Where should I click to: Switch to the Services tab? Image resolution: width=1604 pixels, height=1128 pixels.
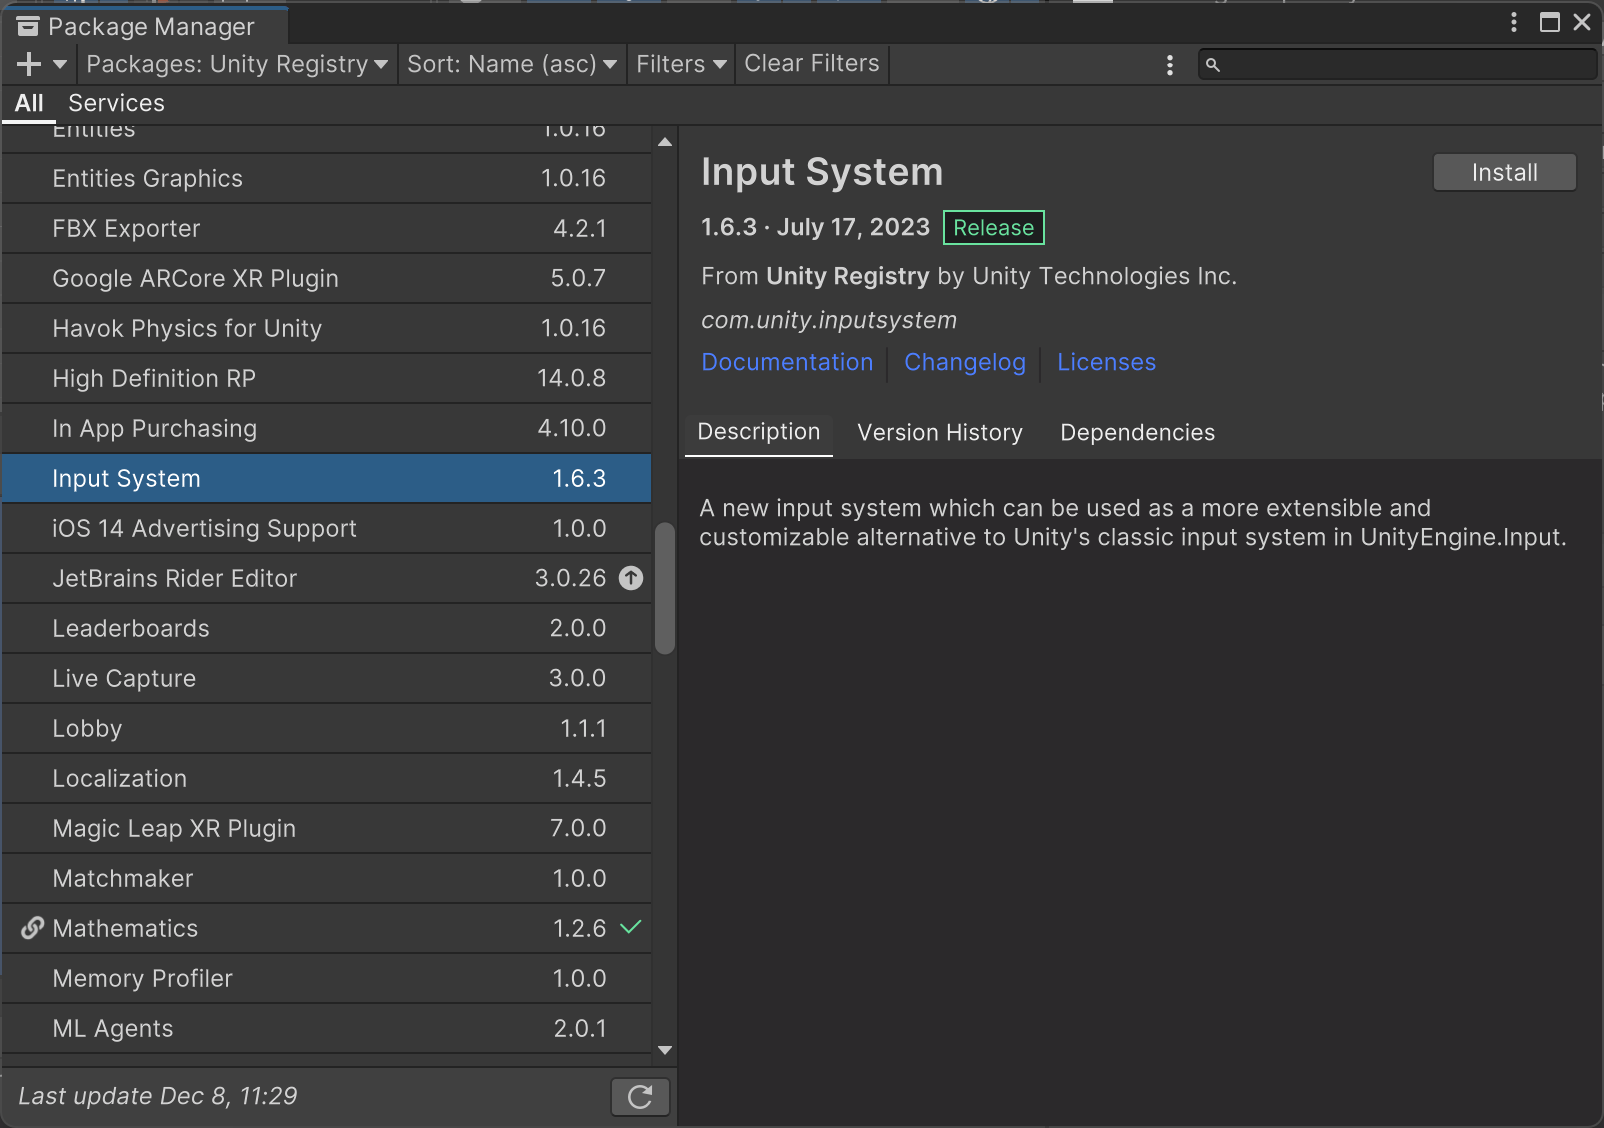(116, 103)
